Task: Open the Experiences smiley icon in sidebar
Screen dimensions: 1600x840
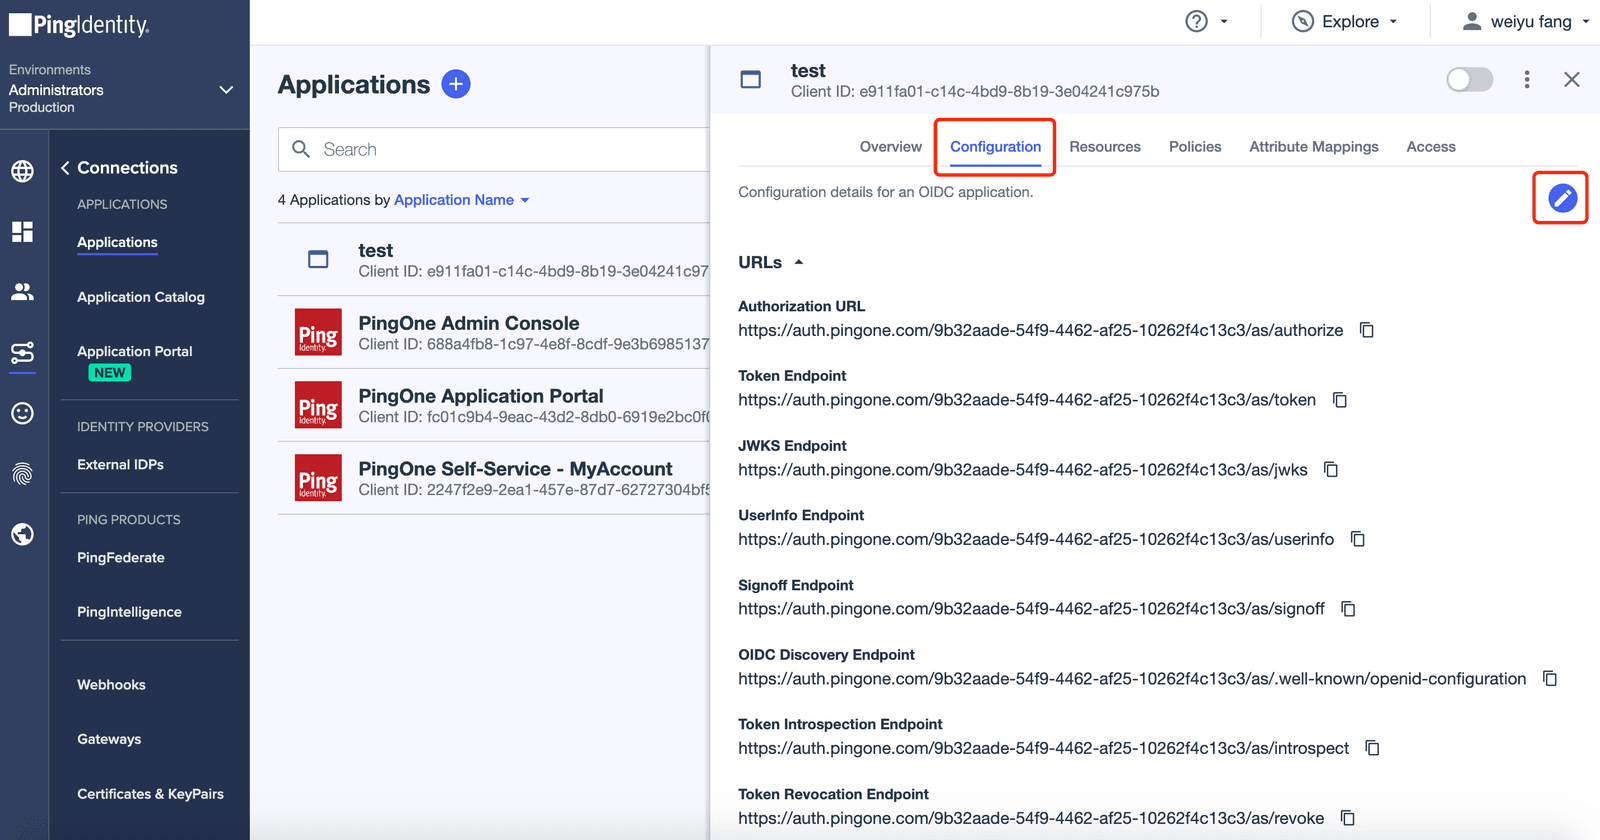Action: (22, 413)
